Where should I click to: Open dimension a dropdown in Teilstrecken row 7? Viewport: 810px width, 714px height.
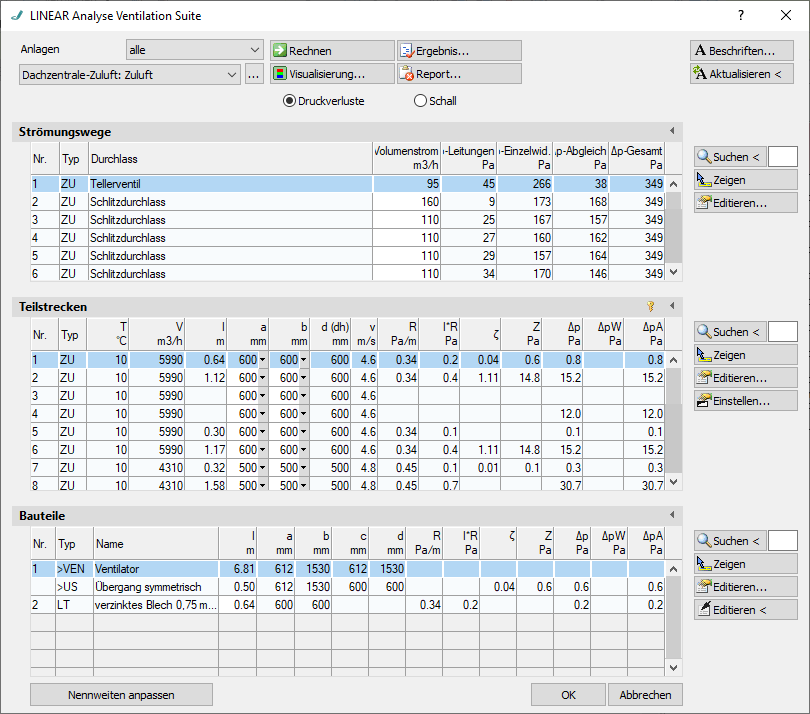point(263,468)
